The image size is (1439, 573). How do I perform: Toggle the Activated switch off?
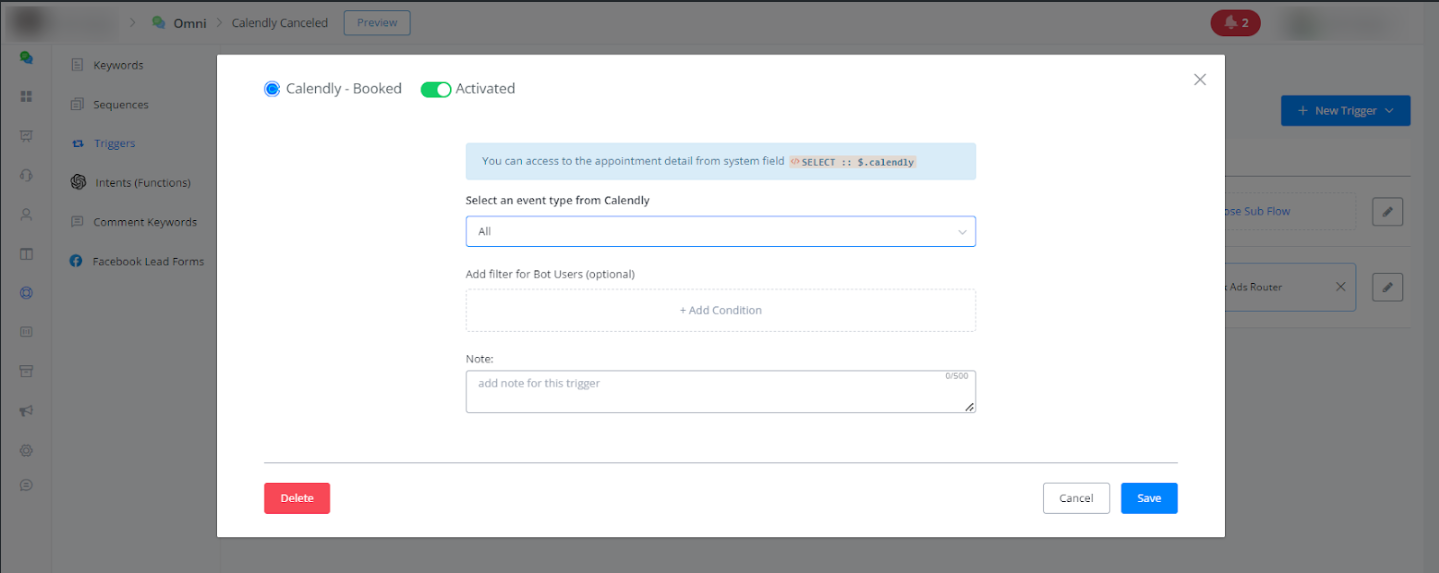pyautogui.click(x=436, y=89)
